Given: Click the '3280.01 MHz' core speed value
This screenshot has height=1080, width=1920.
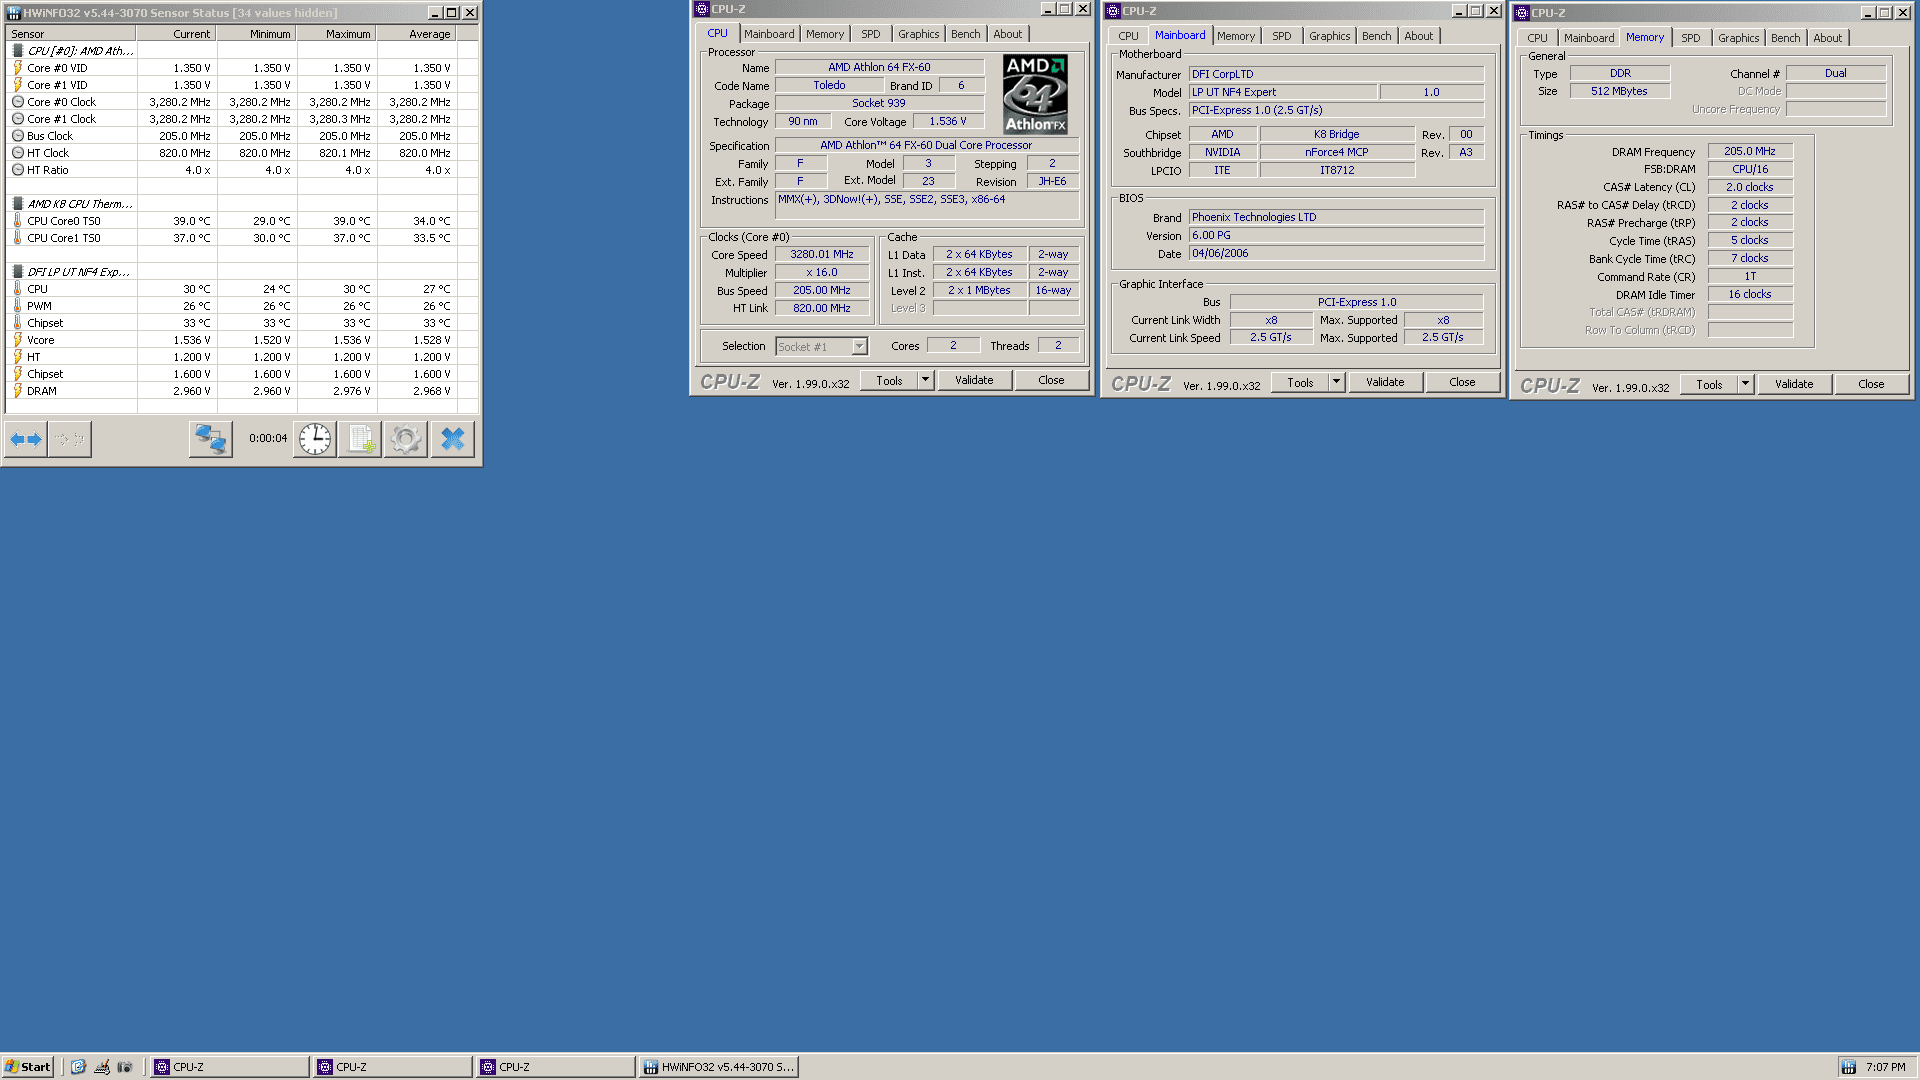Looking at the screenshot, I should [x=822, y=254].
